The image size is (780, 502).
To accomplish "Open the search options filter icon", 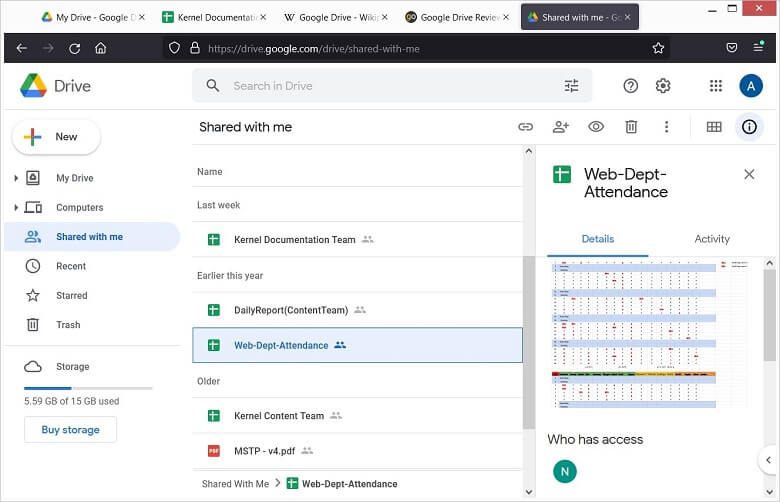I will click(572, 86).
